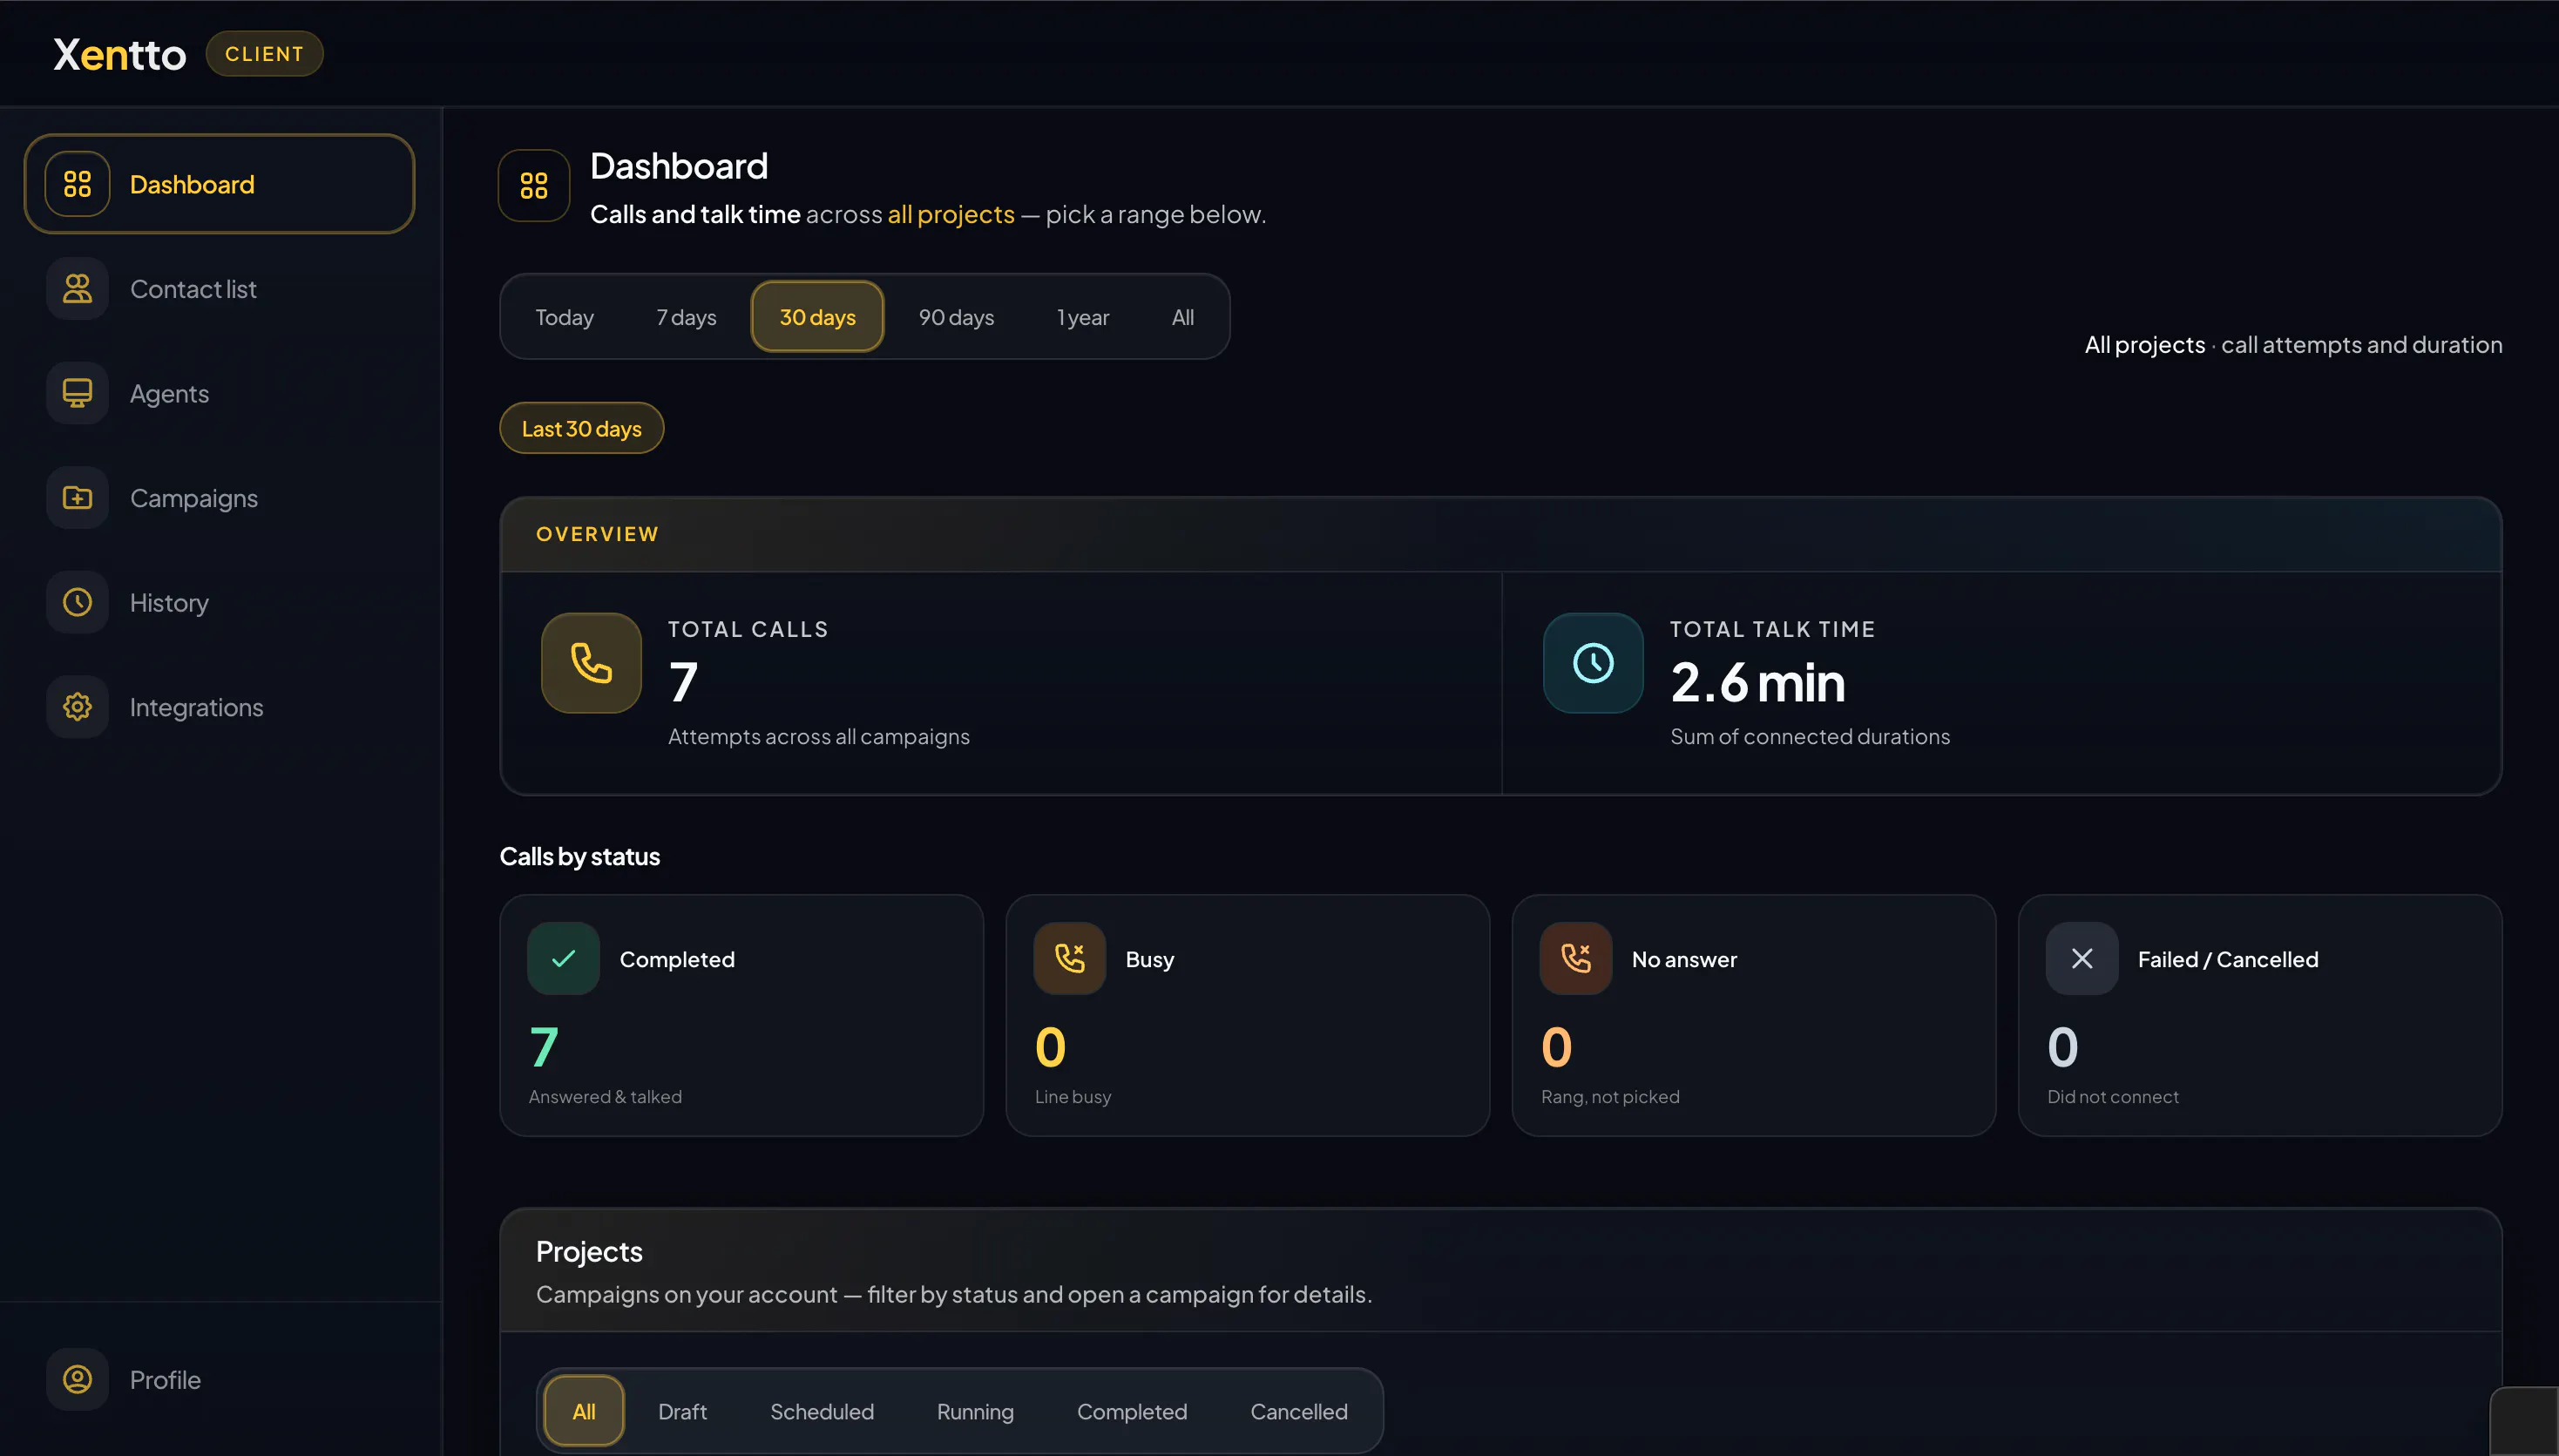Click the Busy card count 0

[x=1050, y=1047]
